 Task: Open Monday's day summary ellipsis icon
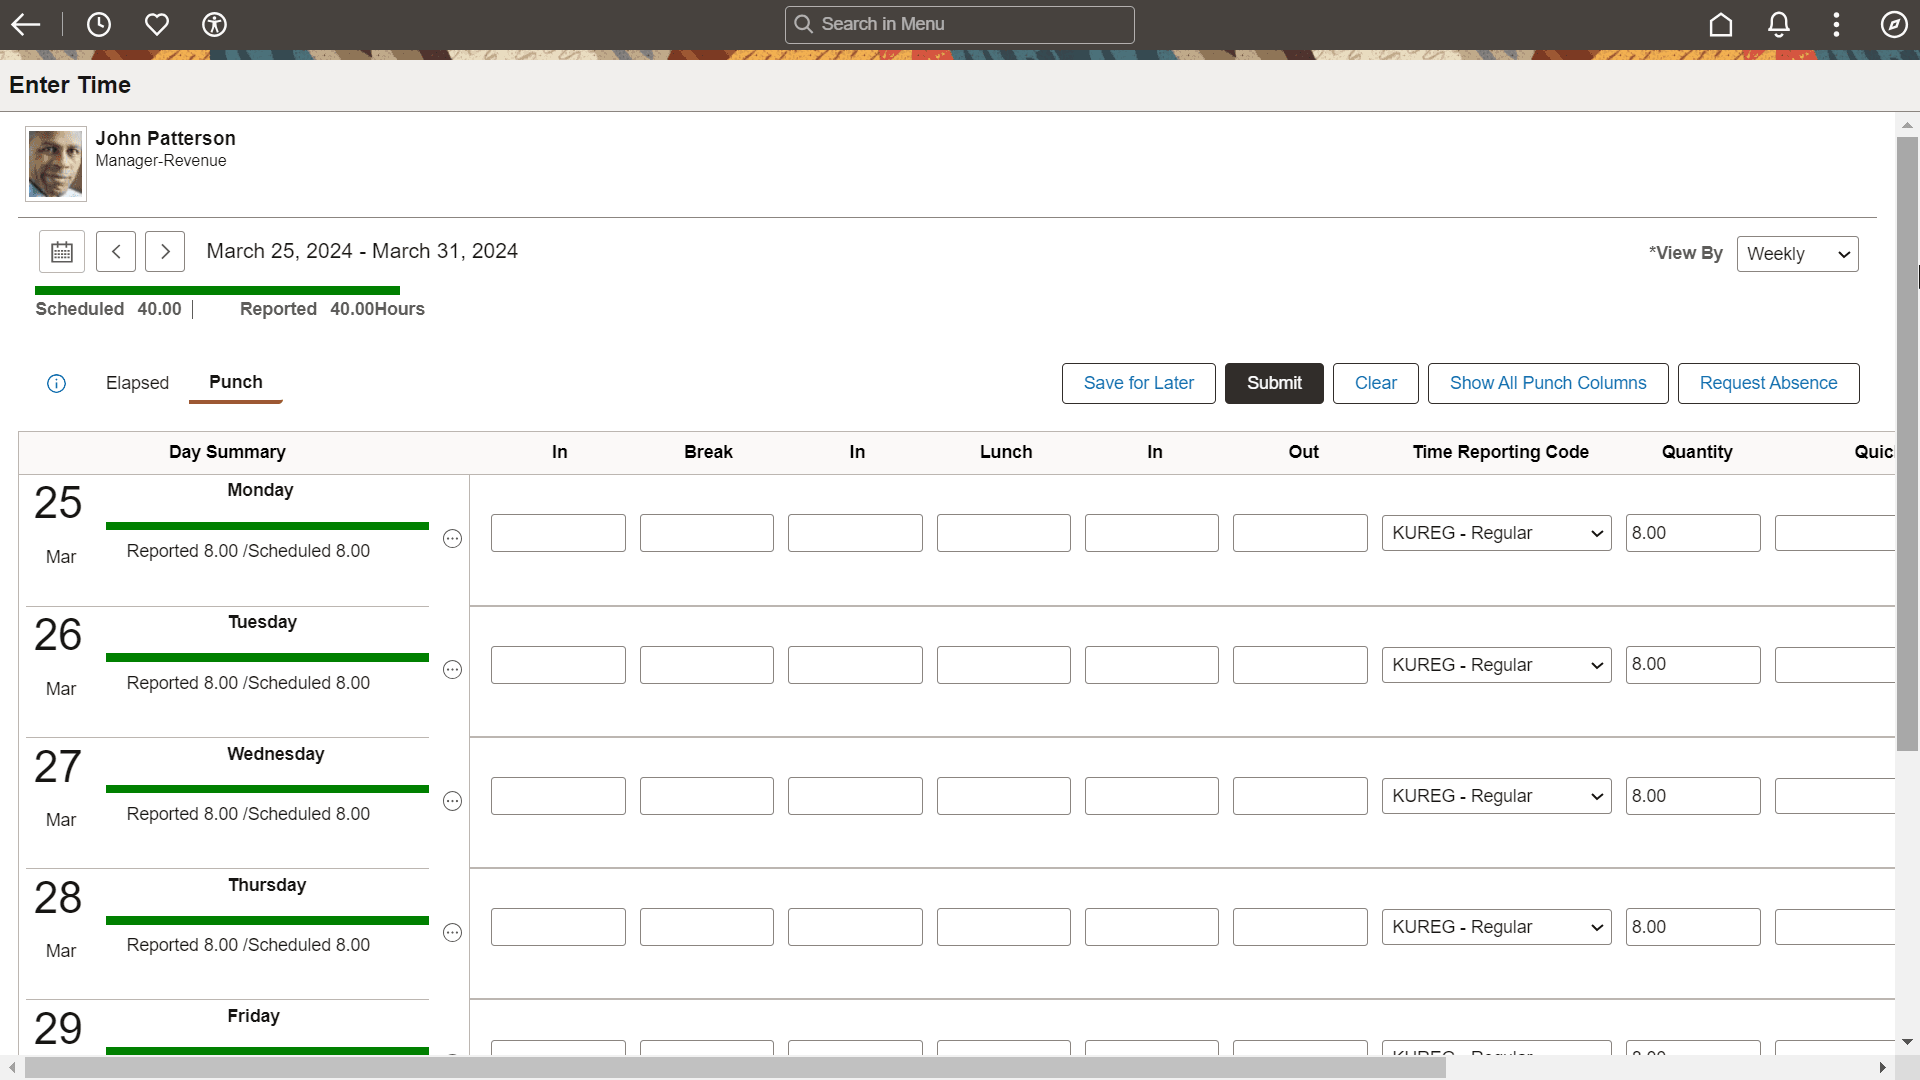(452, 539)
